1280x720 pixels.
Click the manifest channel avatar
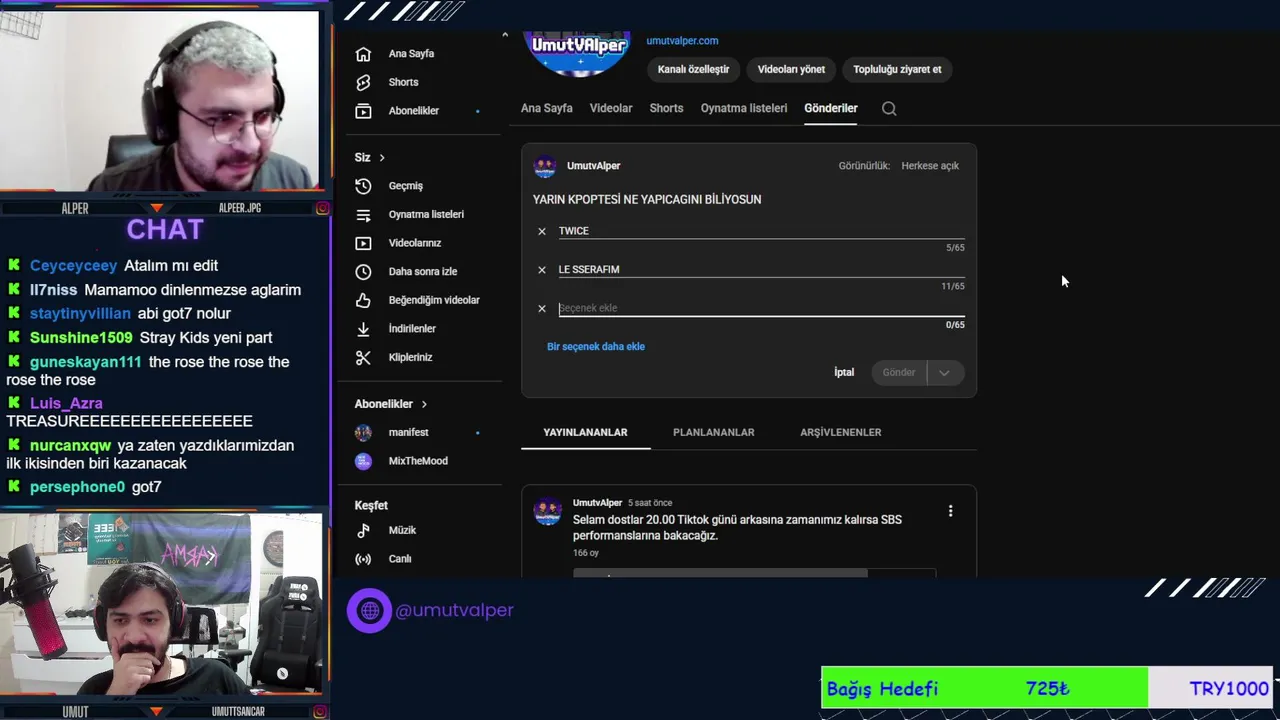[365, 432]
